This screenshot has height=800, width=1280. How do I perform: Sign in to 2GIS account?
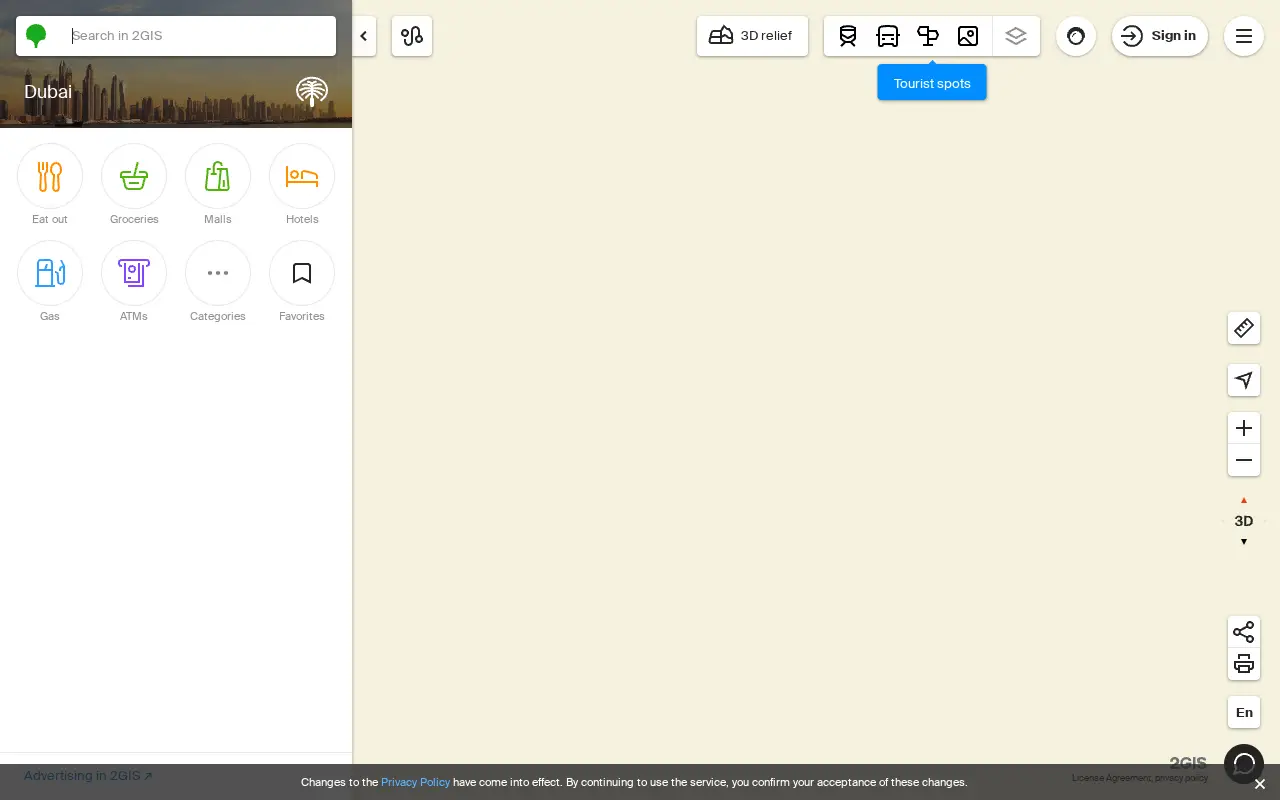click(x=1160, y=36)
